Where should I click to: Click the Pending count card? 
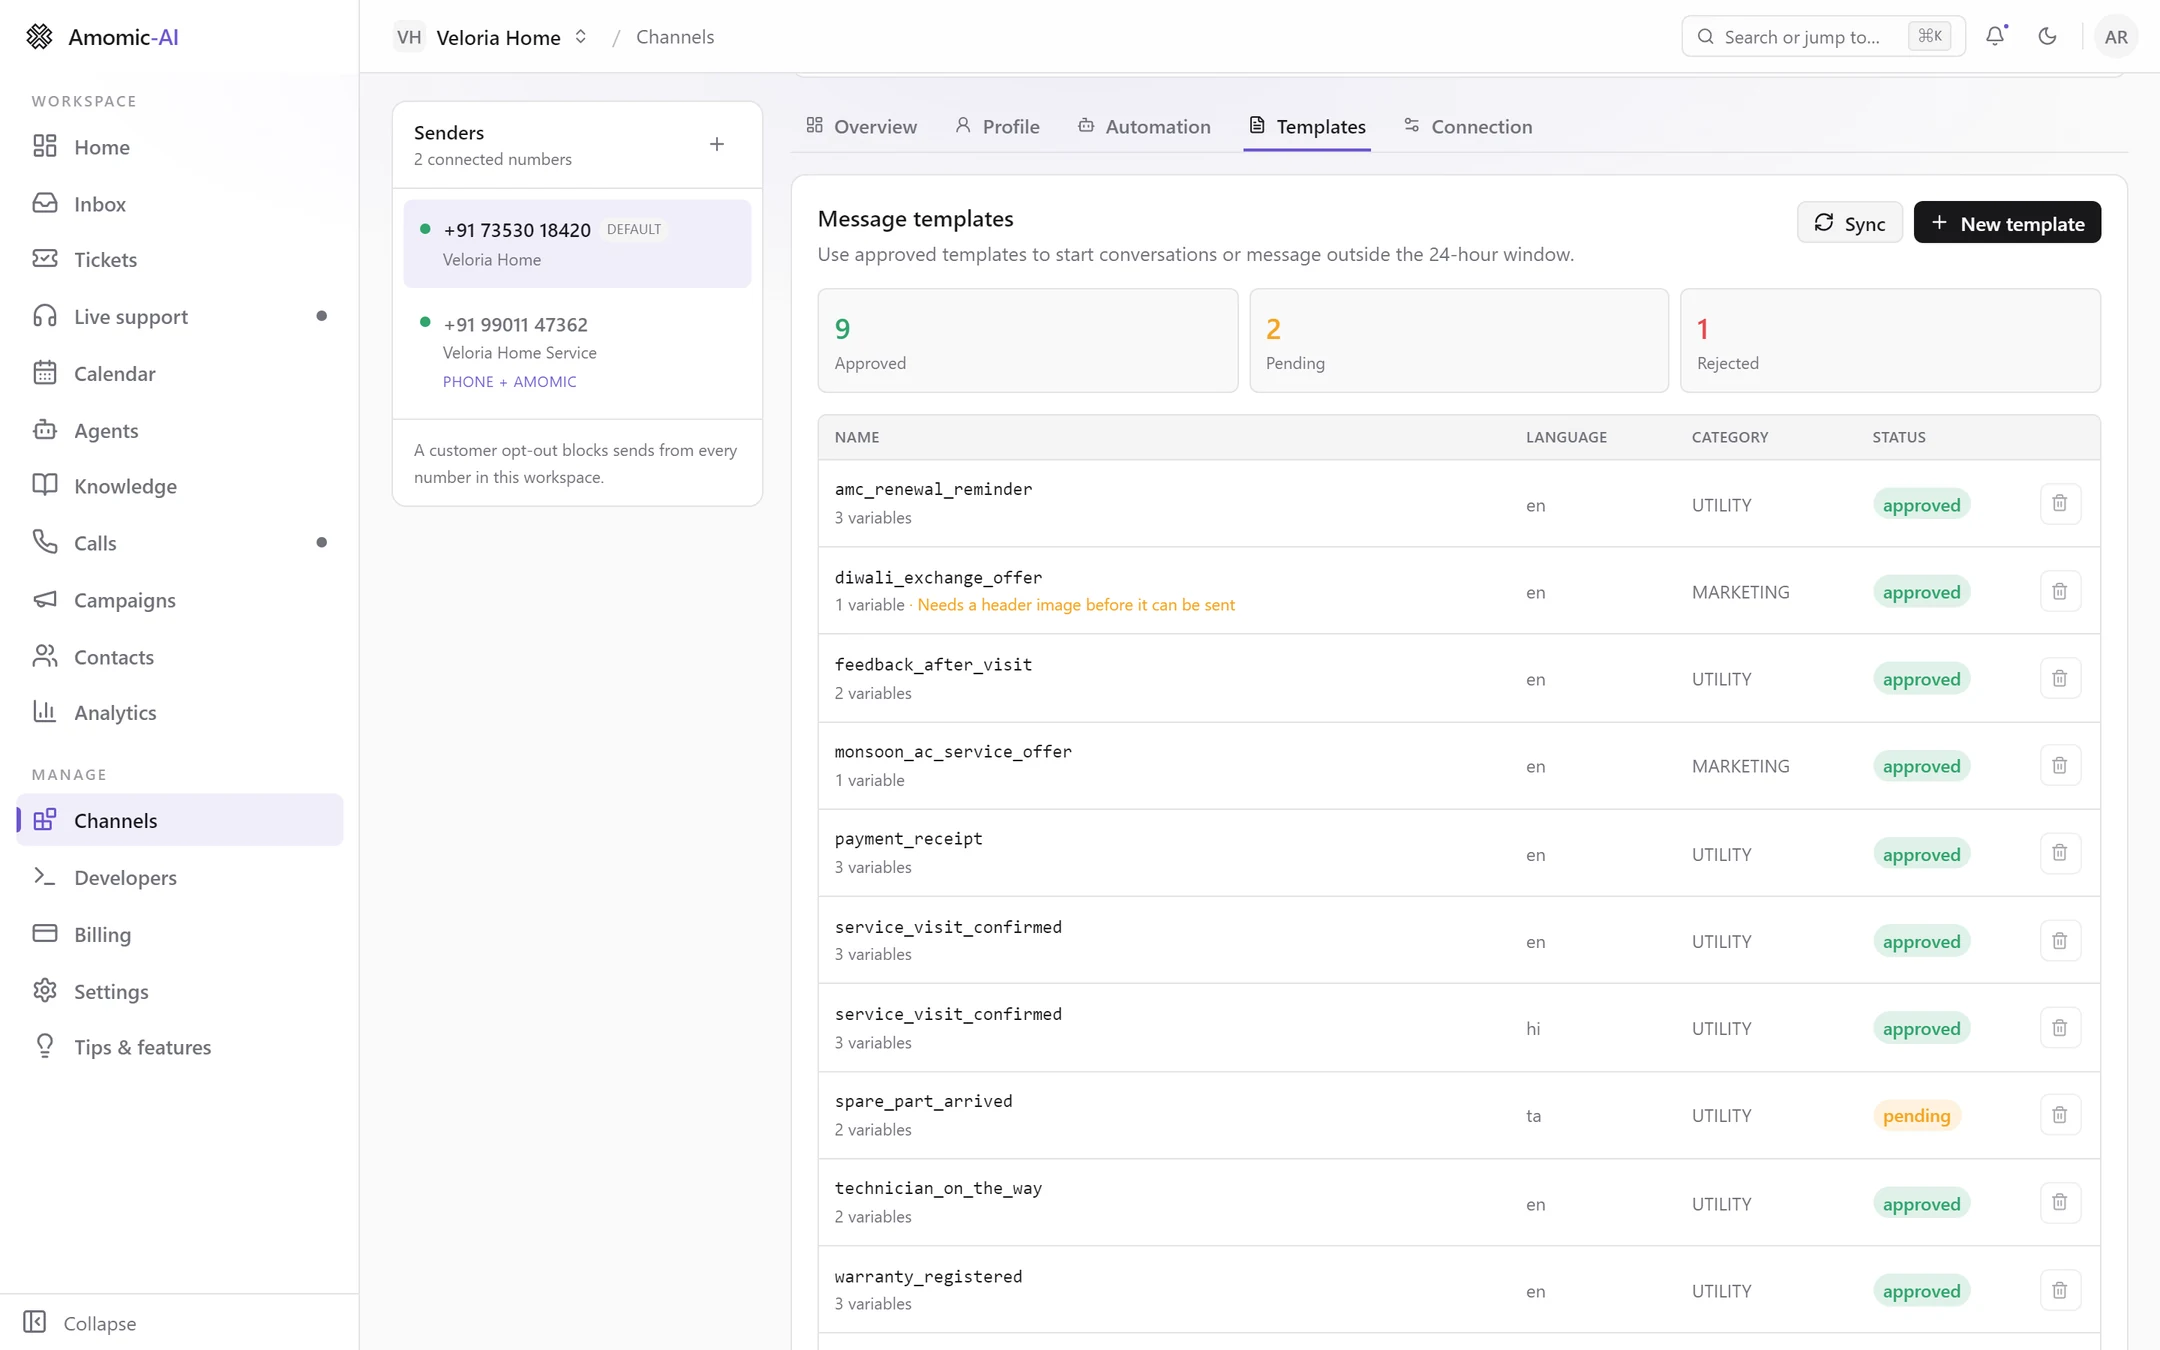[x=1458, y=340]
